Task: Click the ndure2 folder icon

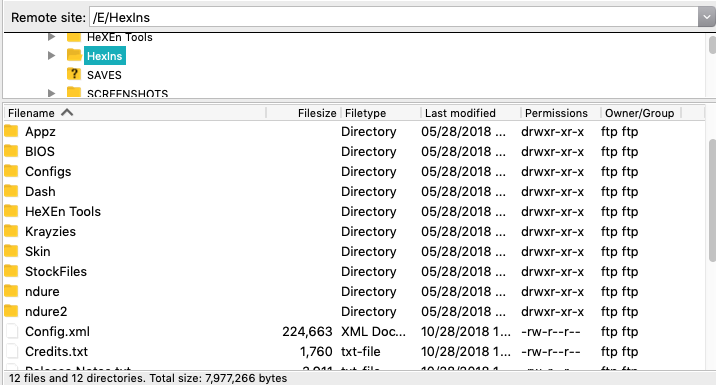Action: 11,311
